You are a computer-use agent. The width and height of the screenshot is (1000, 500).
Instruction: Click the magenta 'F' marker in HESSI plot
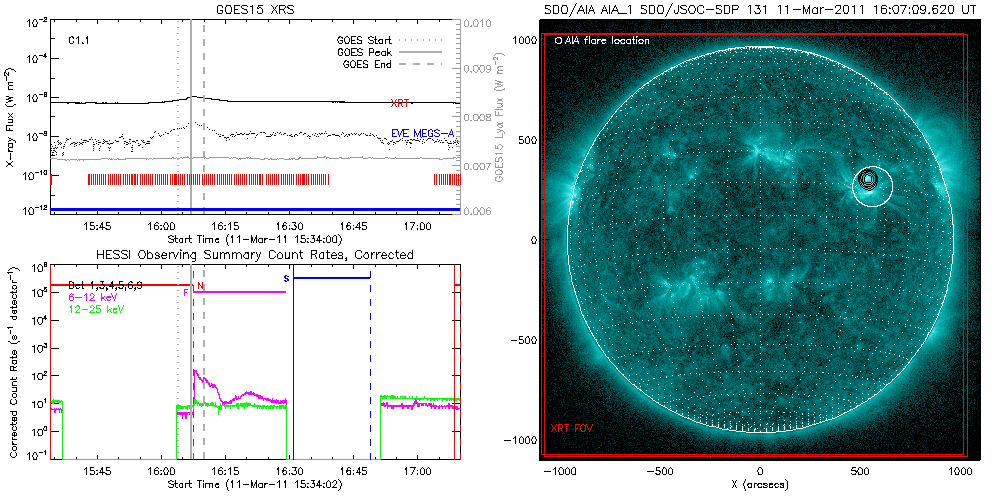pos(186,292)
